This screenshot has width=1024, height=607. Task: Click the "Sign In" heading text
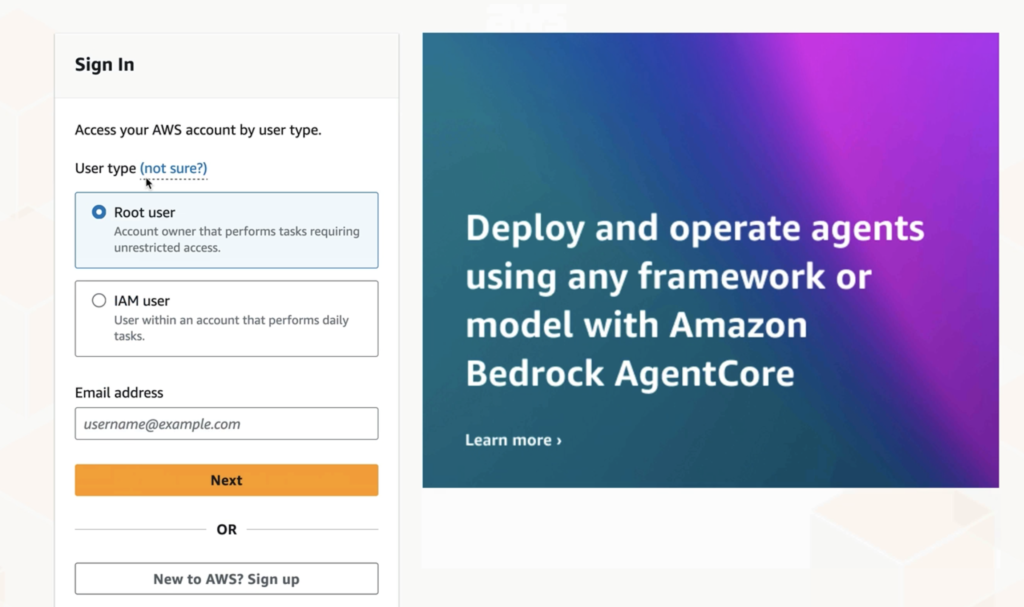(104, 65)
